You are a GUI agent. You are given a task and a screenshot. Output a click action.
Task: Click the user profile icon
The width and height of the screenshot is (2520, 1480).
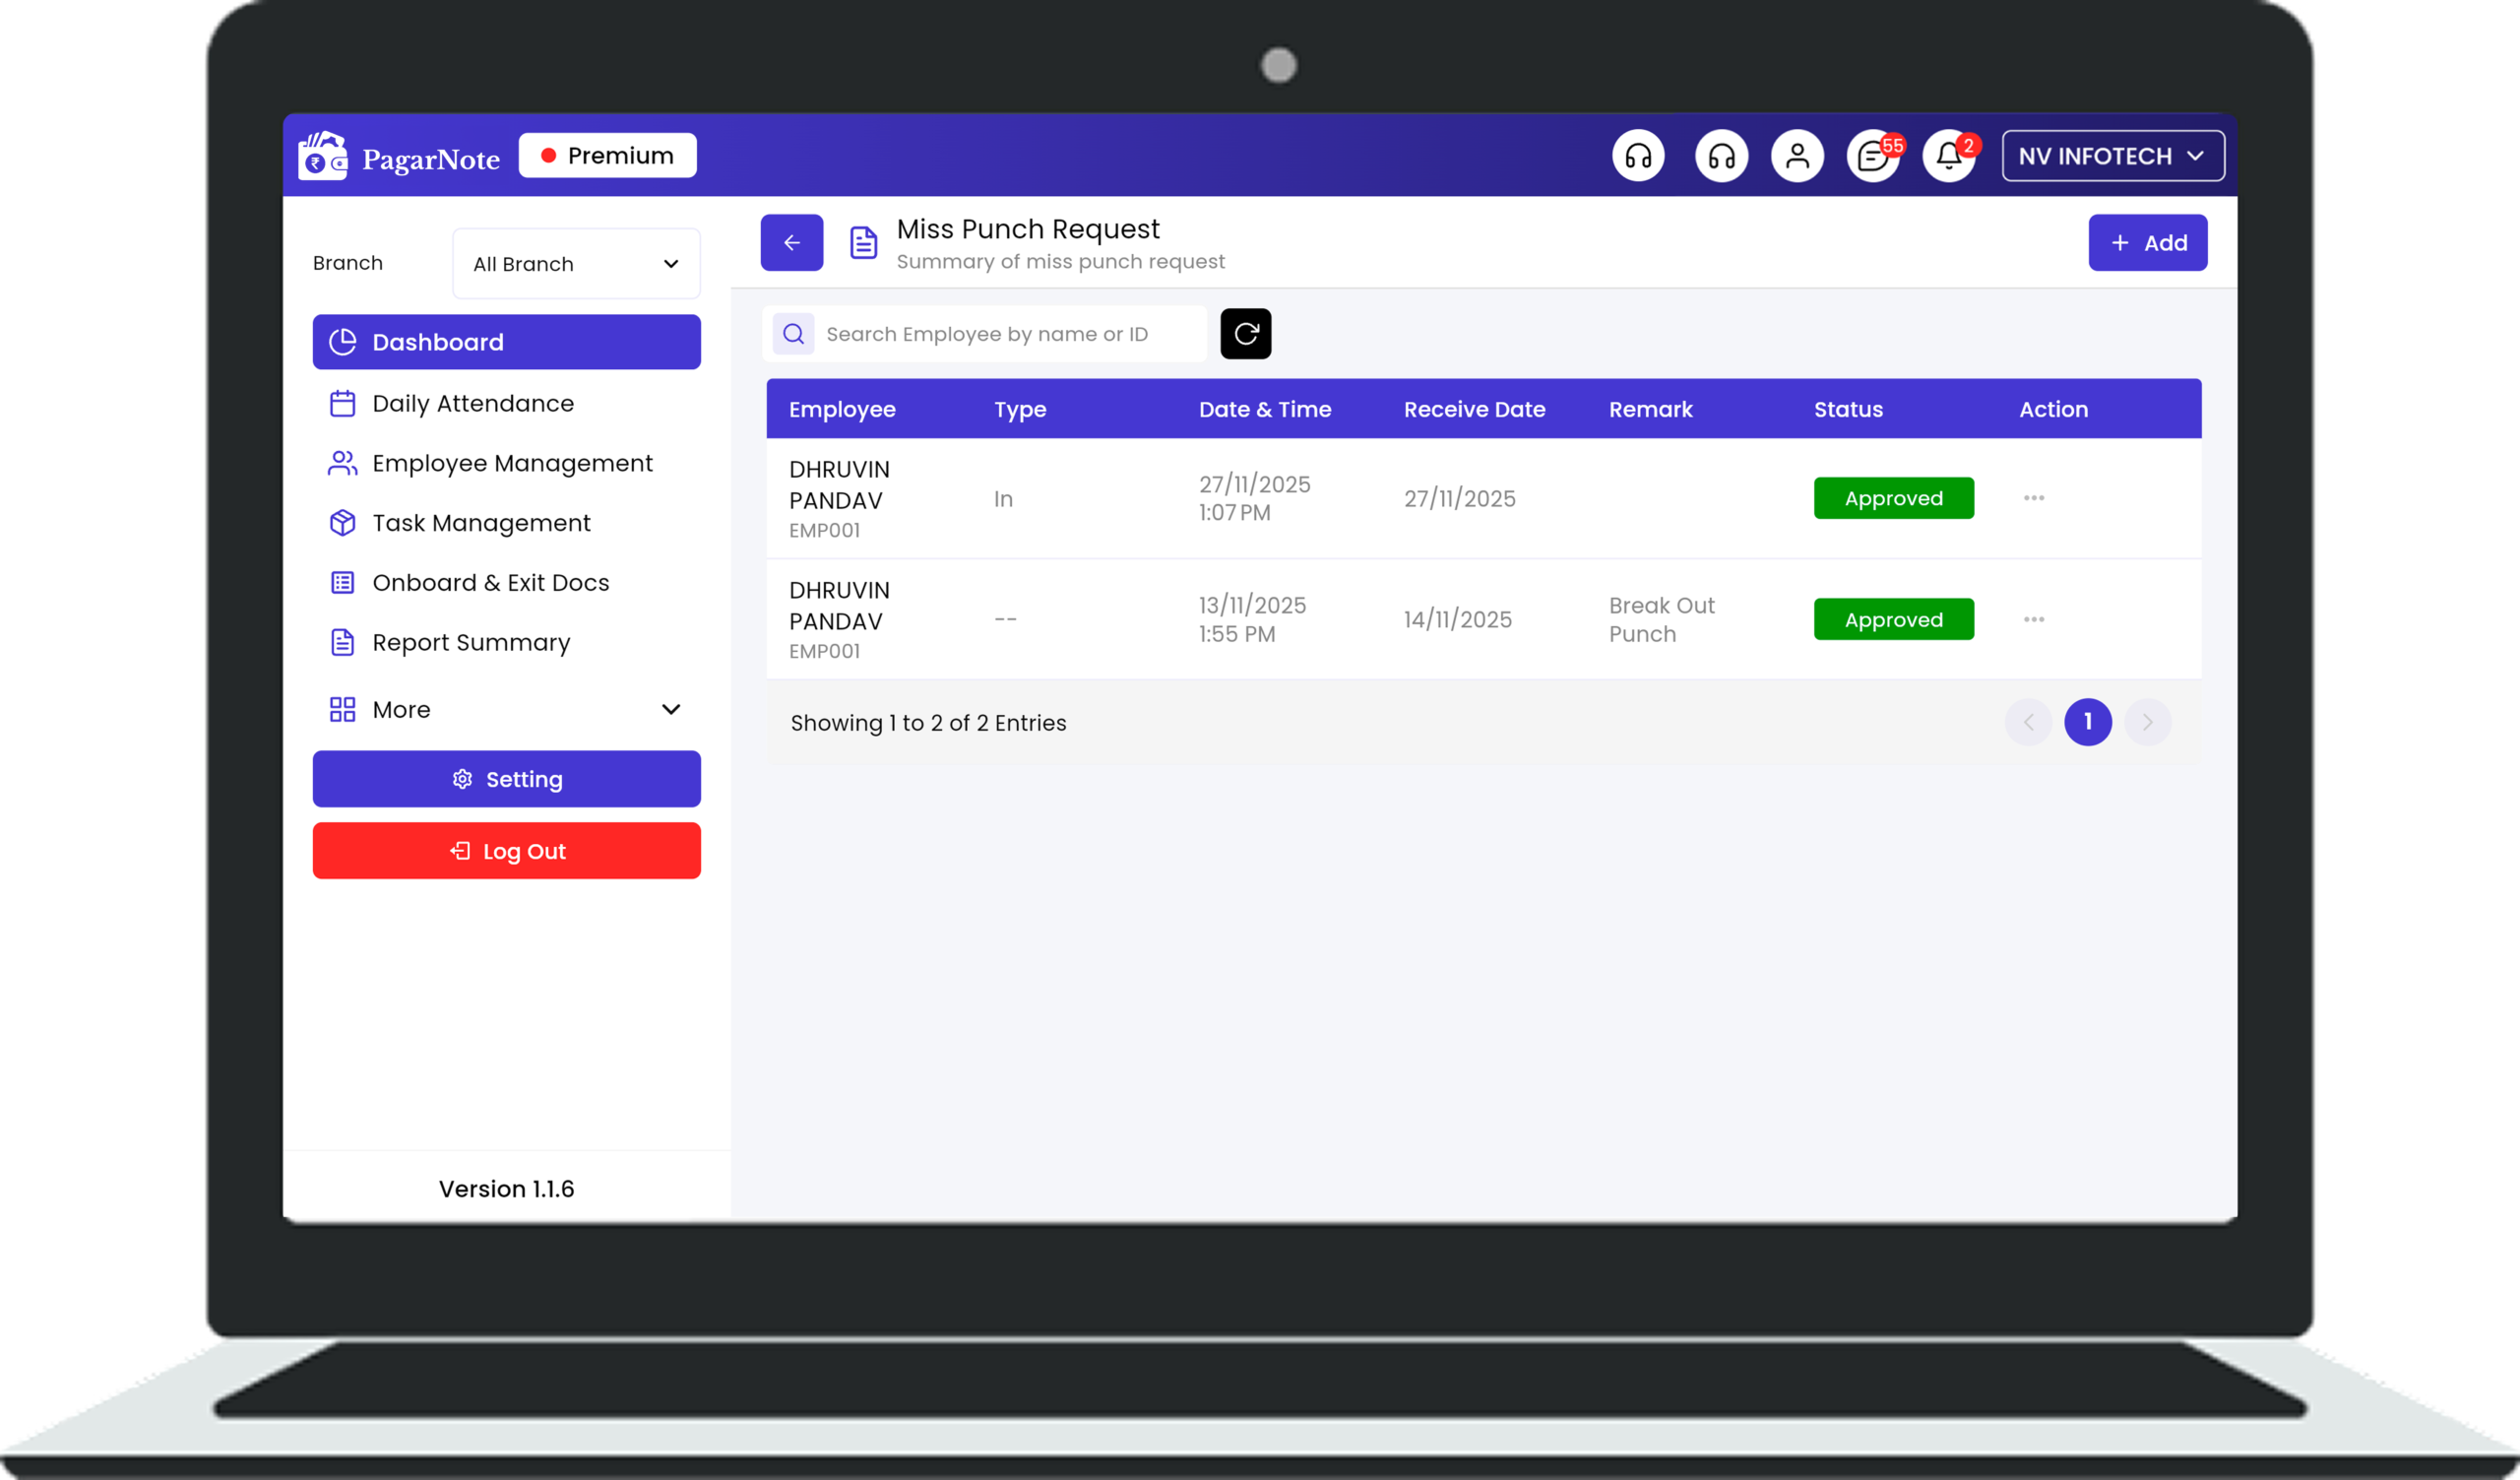coord(1797,156)
